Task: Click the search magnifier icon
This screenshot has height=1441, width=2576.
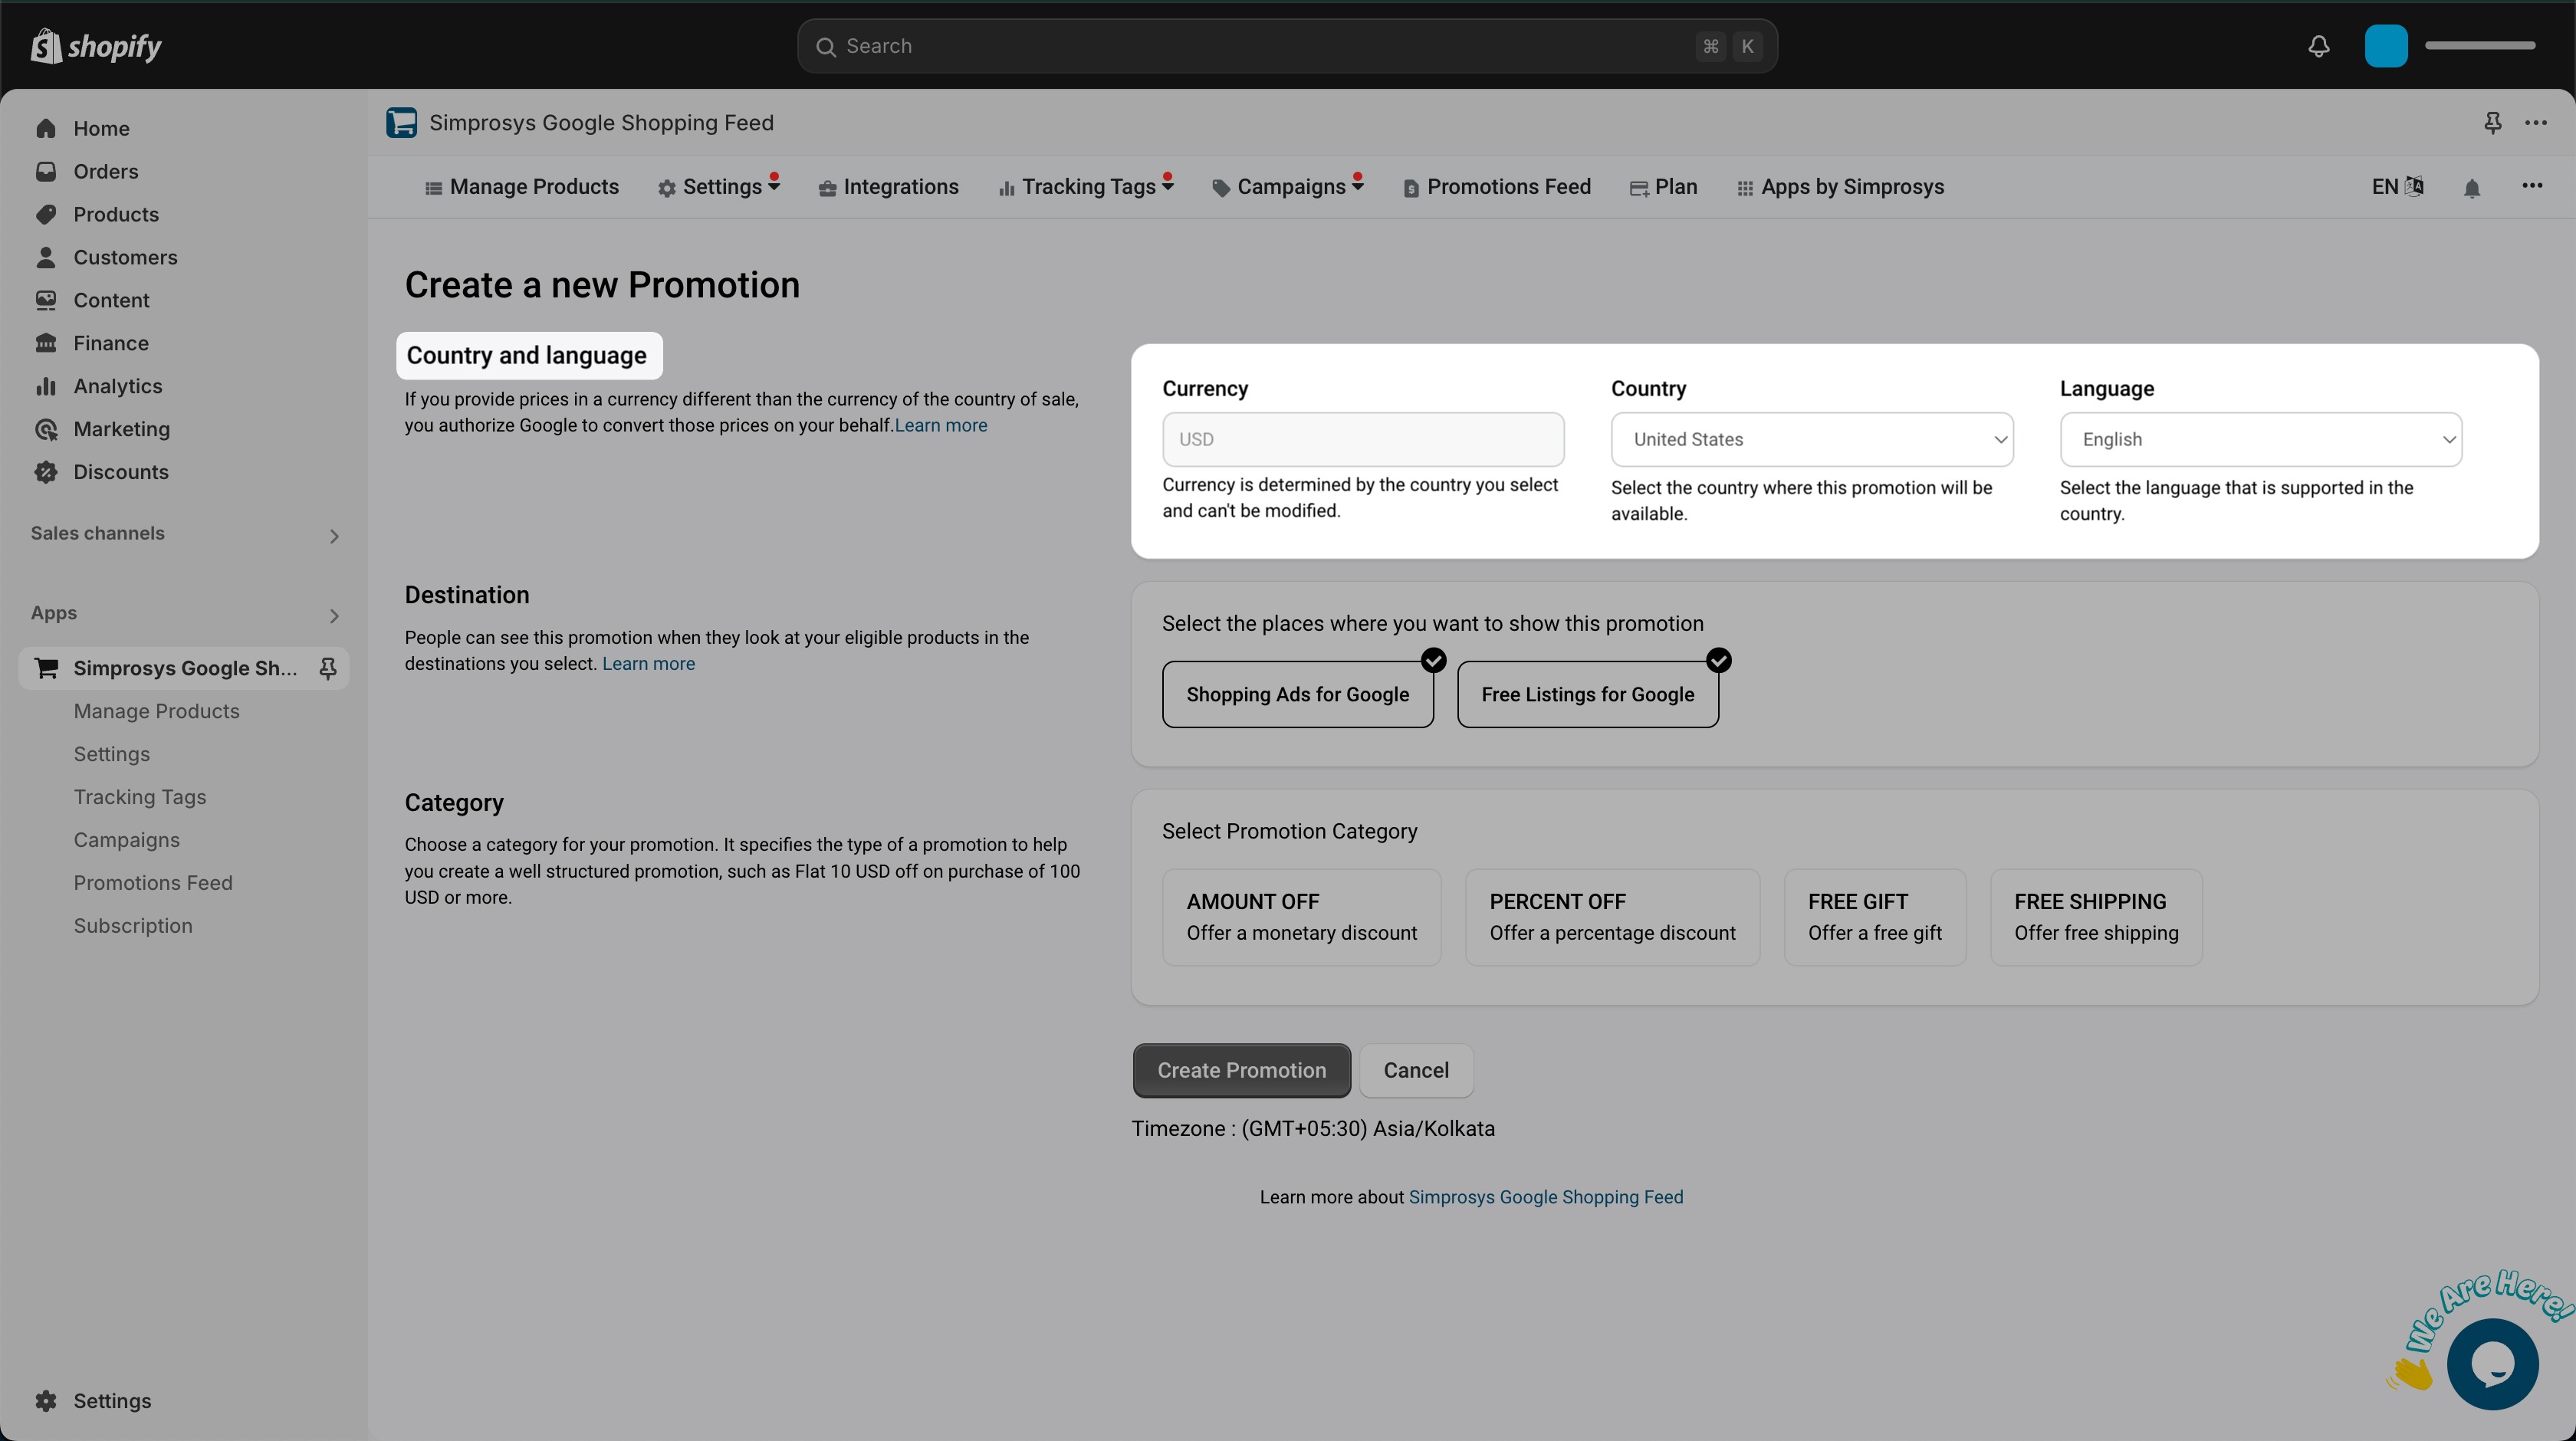Action: [825, 47]
